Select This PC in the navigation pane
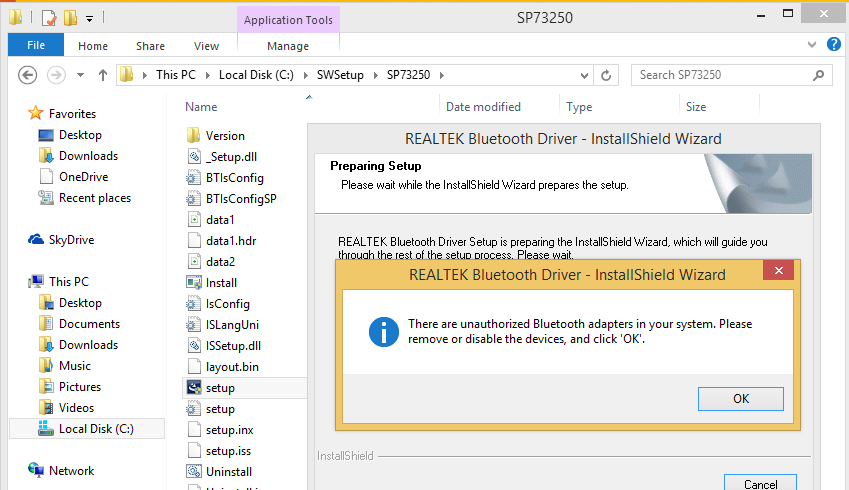 68,282
